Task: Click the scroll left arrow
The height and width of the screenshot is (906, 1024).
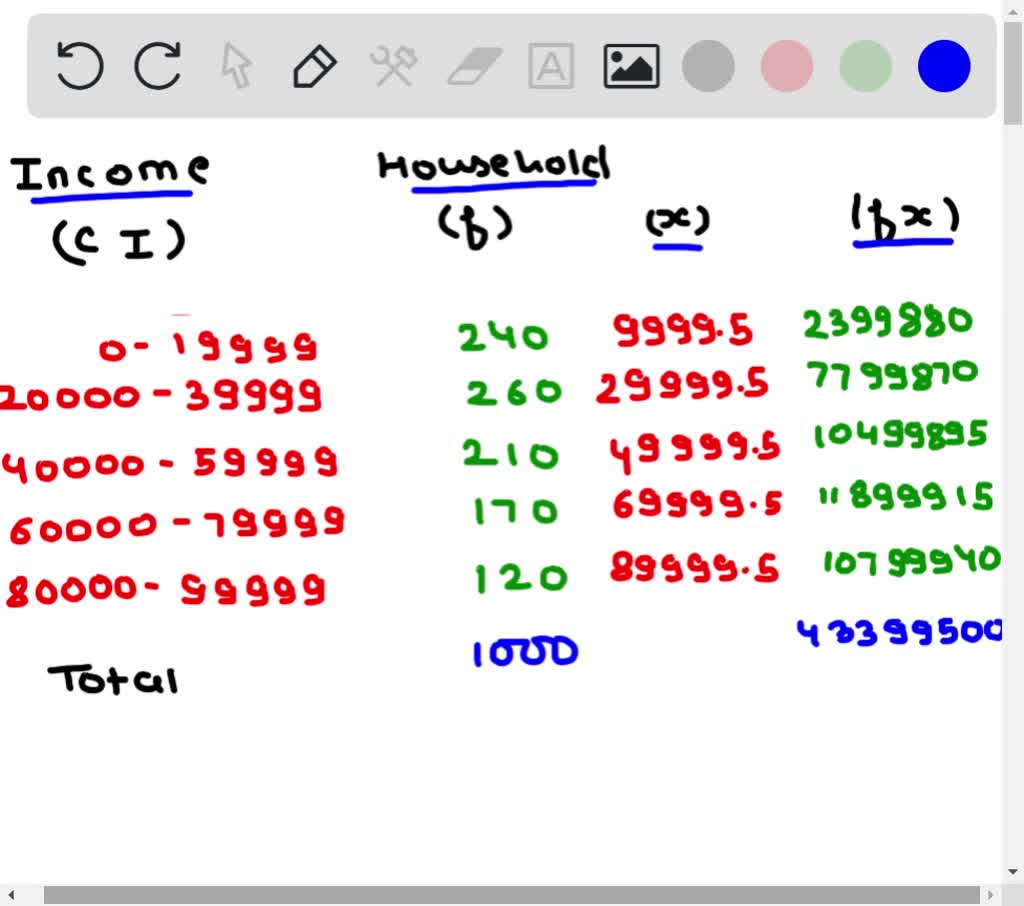Action: pos(11,895)
